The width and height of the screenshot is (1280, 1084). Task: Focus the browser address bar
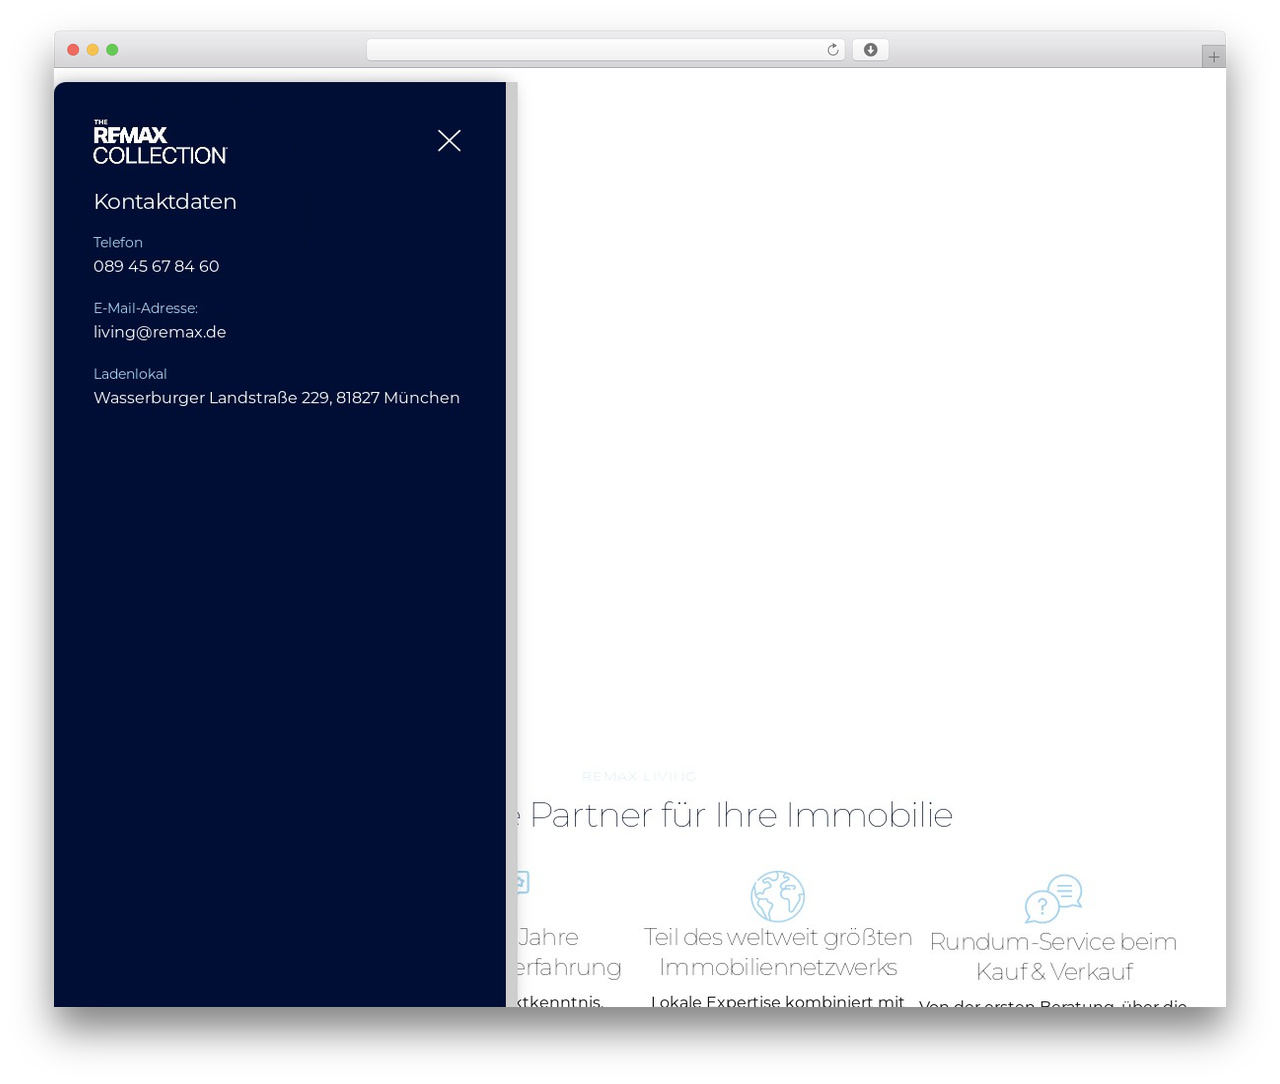coord(605,50)
